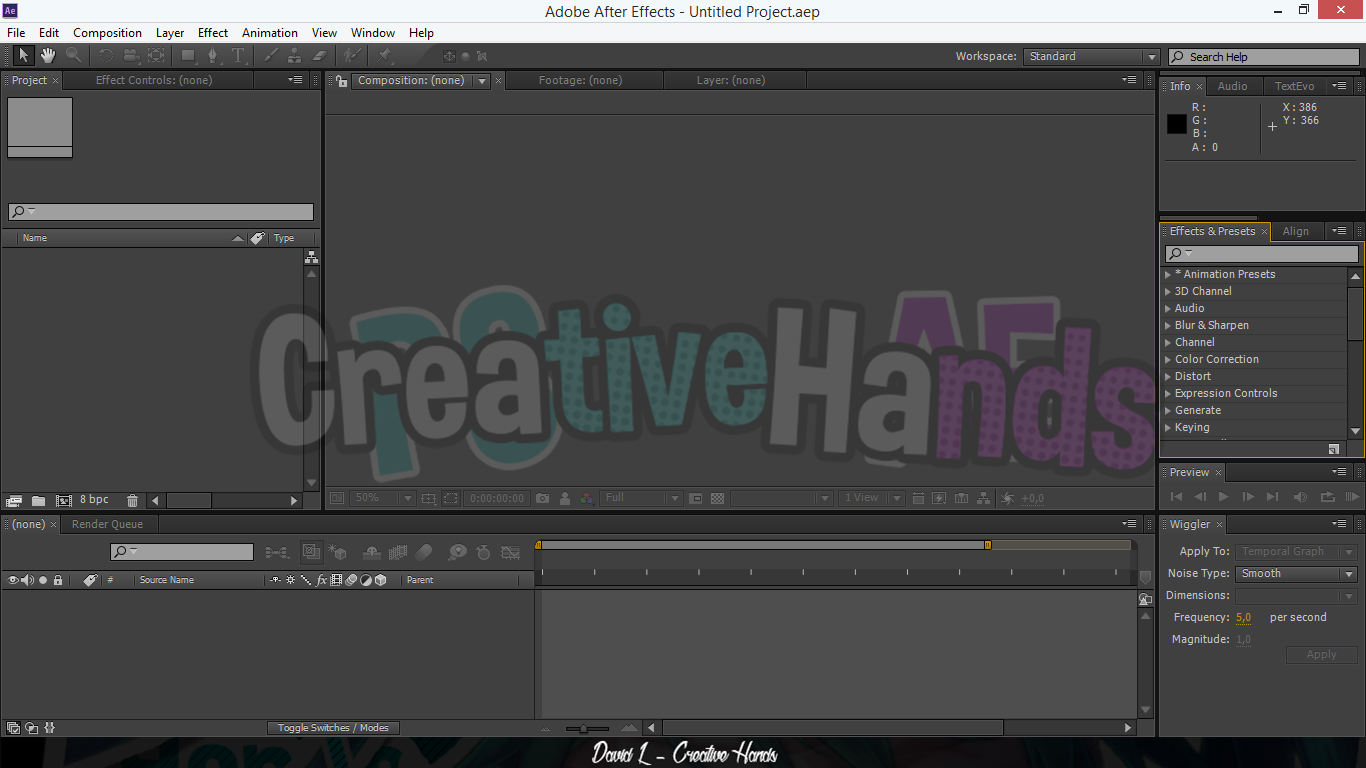
Task: Click Toggle Switches / Modes button
Action: (333, 728)
